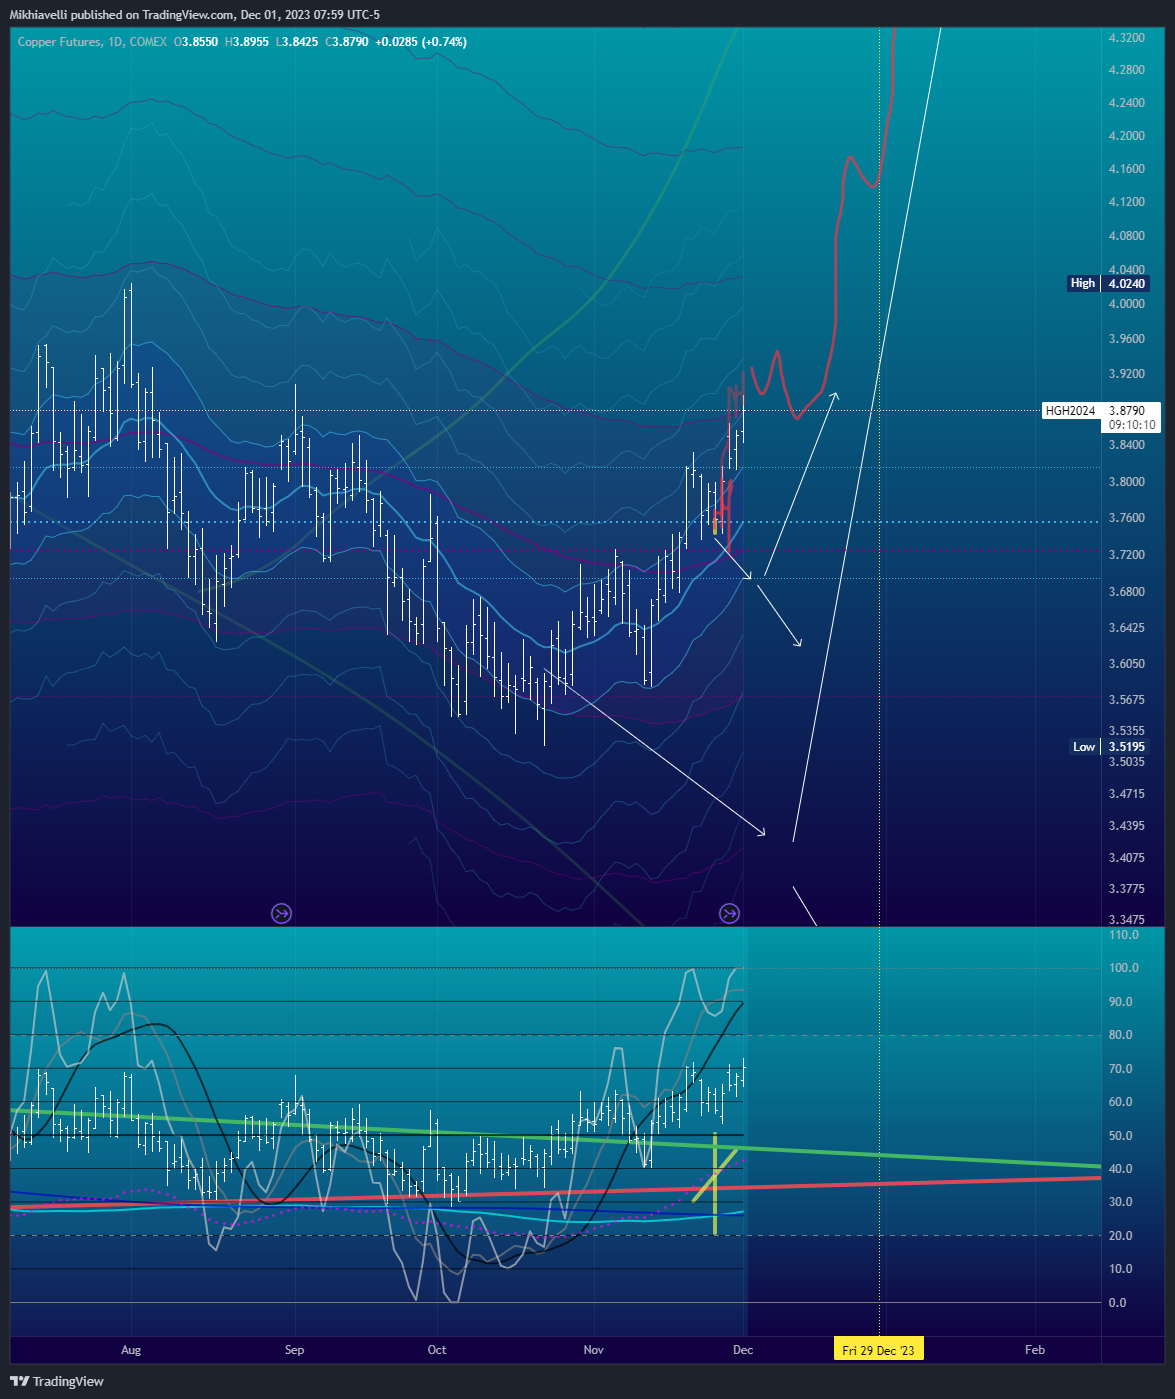Click the change value +0.0285 (+0.74%)
The width and height of the screenshot is (1175, 1399).
click(x=421, y=42)
